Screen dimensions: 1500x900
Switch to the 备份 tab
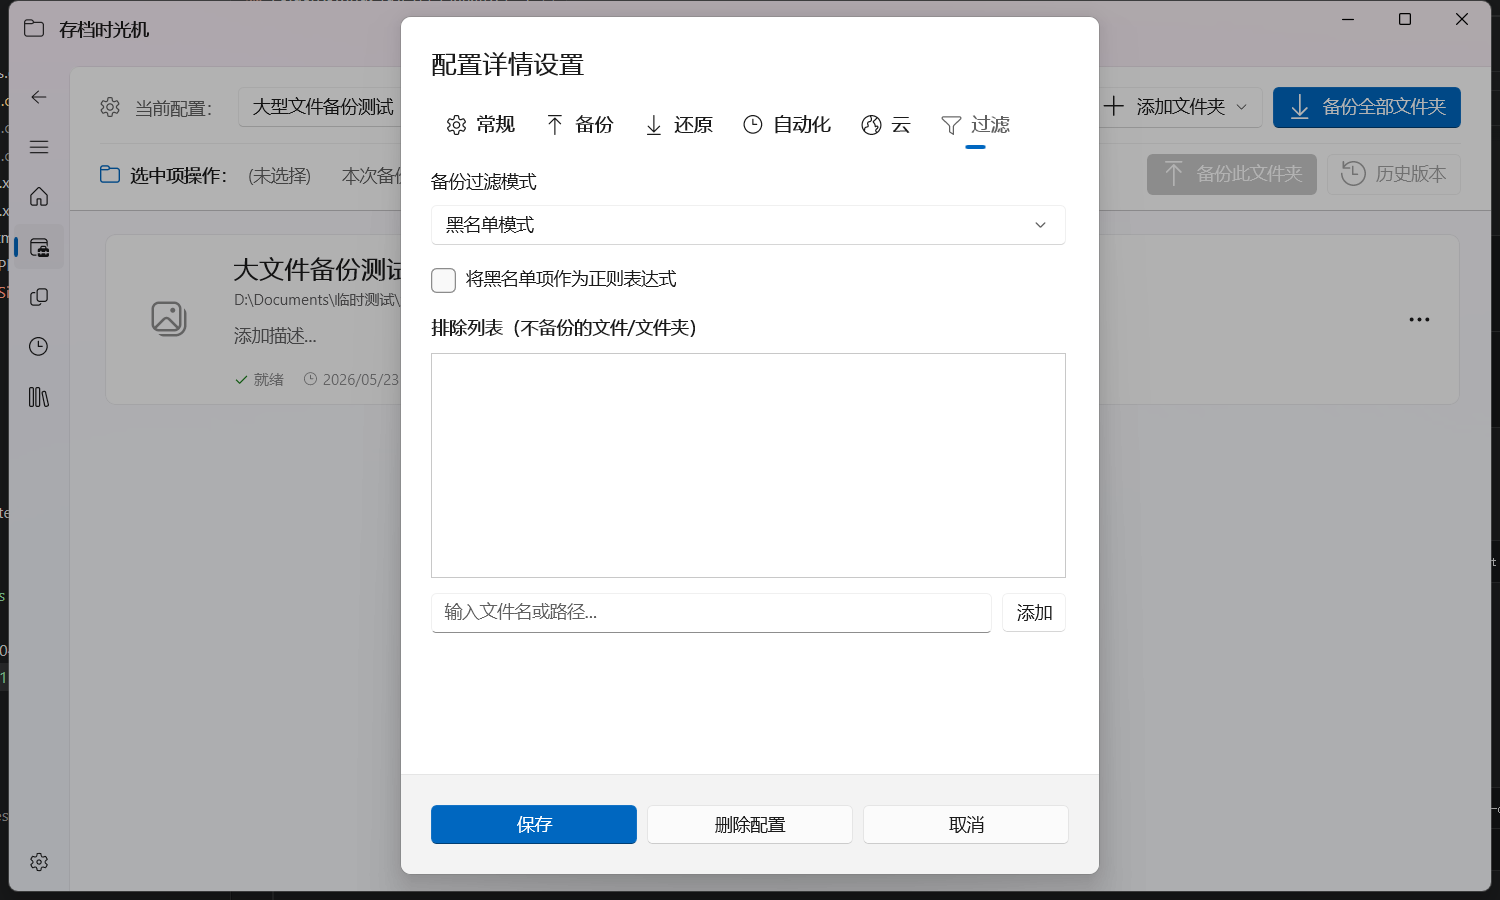pos(580,125)
